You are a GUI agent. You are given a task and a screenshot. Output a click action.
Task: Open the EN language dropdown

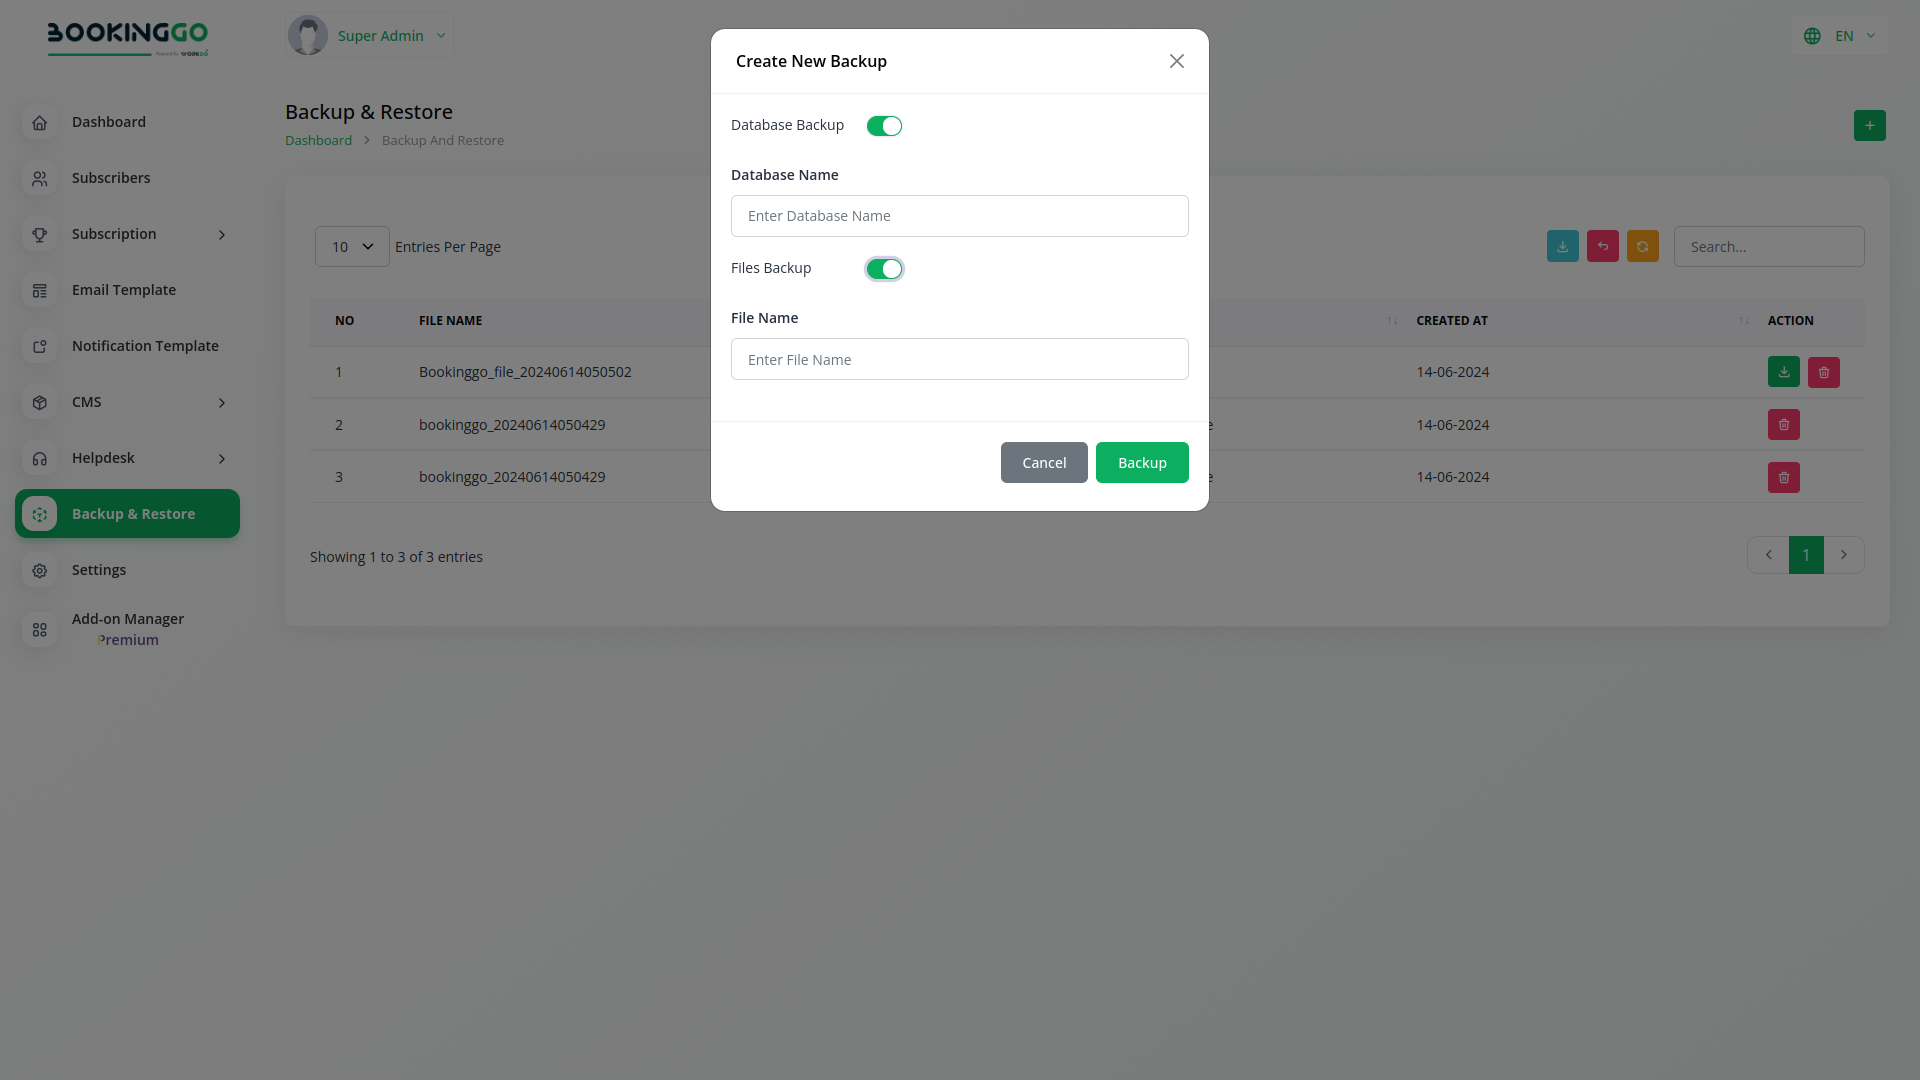[x=1840, y=36]
